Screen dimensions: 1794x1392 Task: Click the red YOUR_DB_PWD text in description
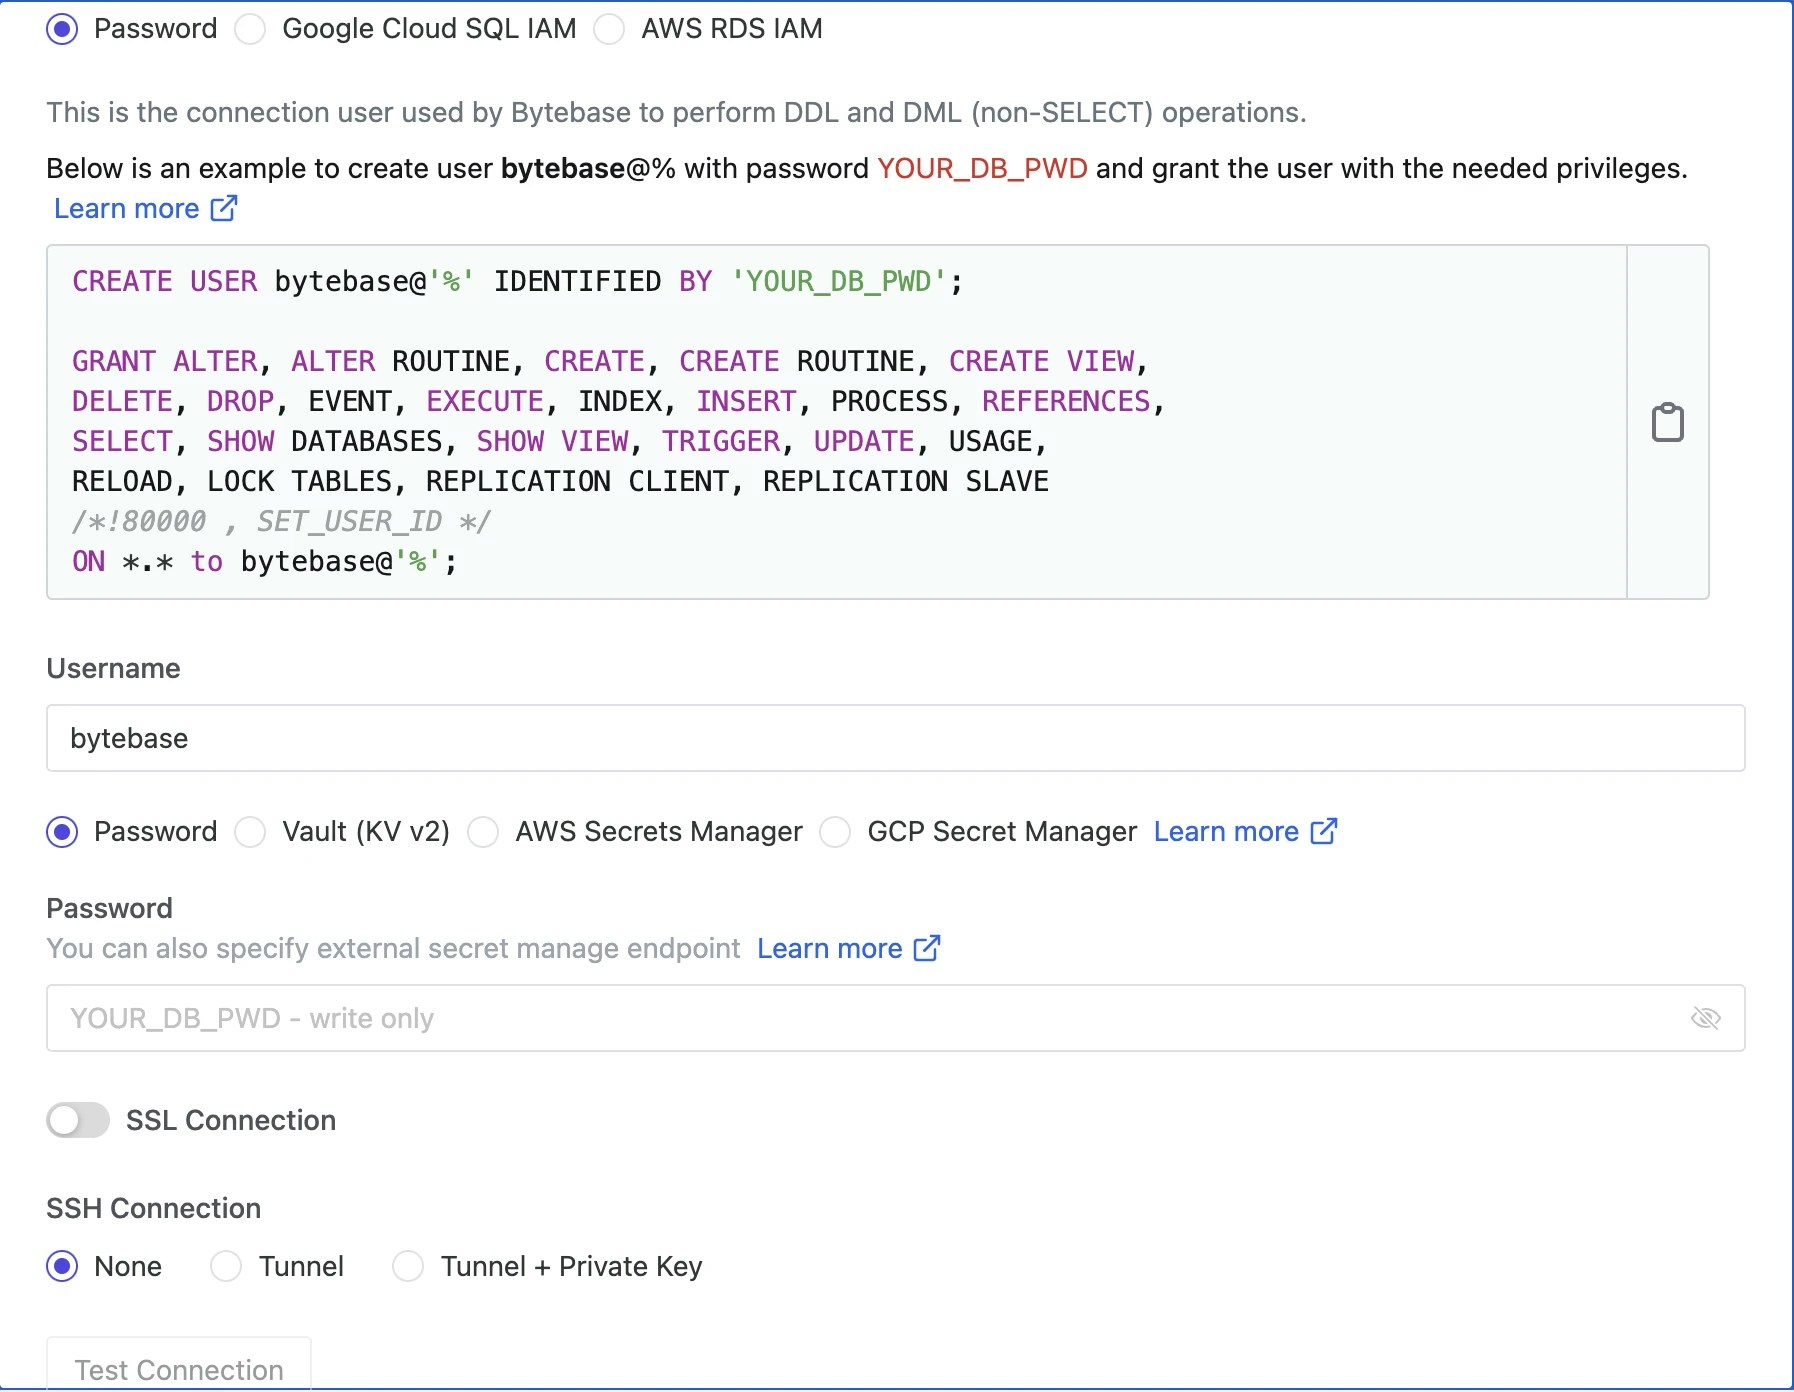tap(982, 168)
